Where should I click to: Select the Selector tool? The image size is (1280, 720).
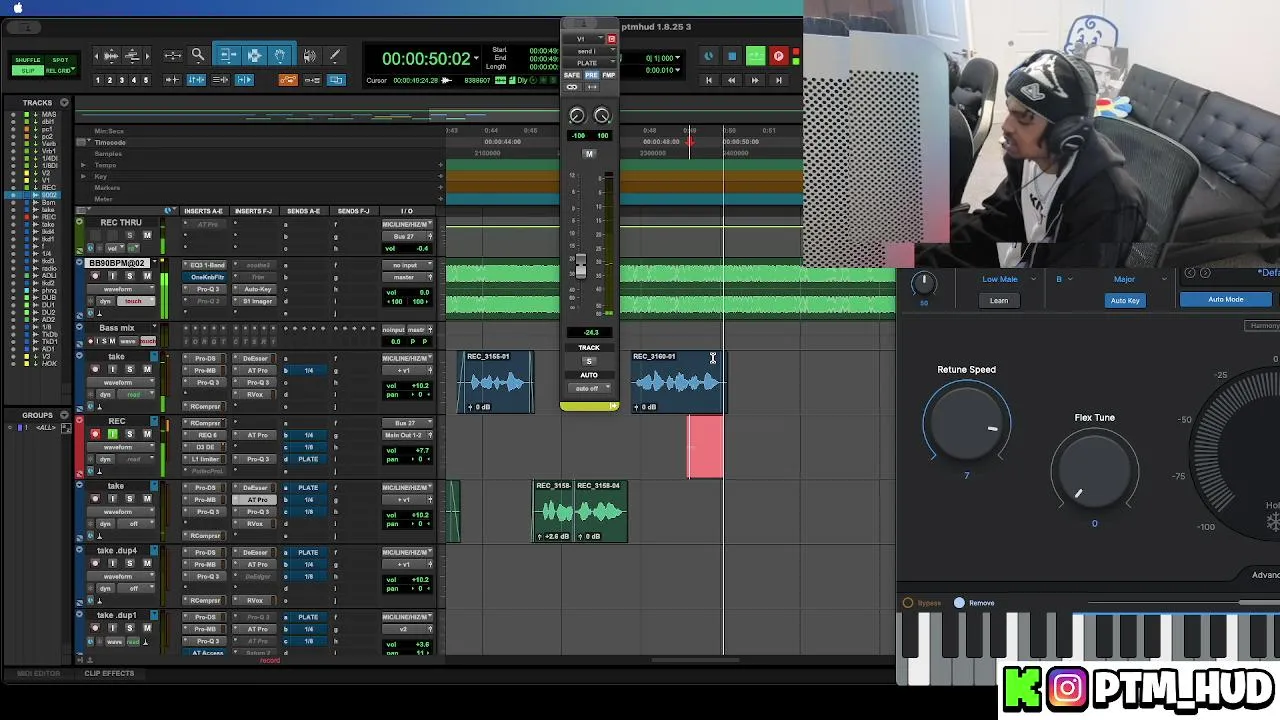click(x=254, y=56)
